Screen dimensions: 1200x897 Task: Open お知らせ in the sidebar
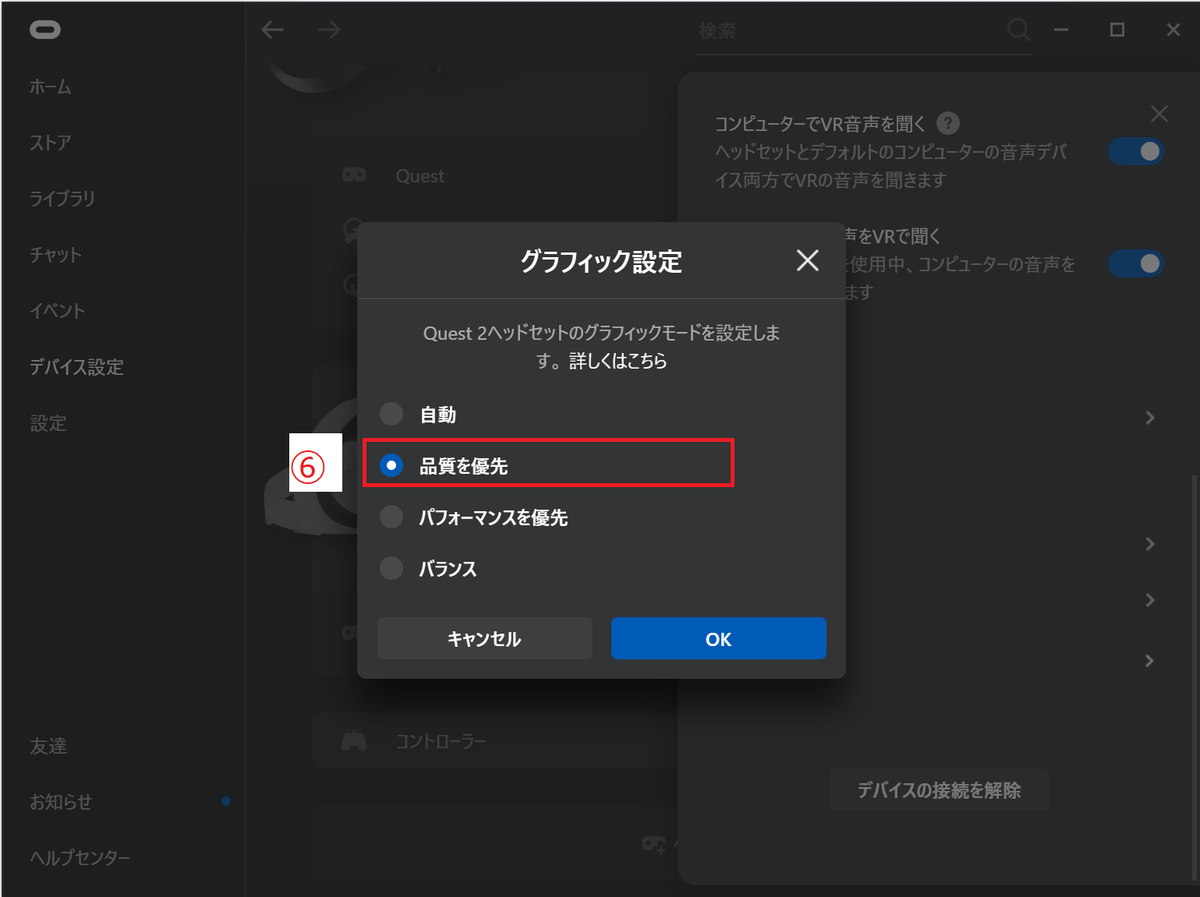coord(60,802)
